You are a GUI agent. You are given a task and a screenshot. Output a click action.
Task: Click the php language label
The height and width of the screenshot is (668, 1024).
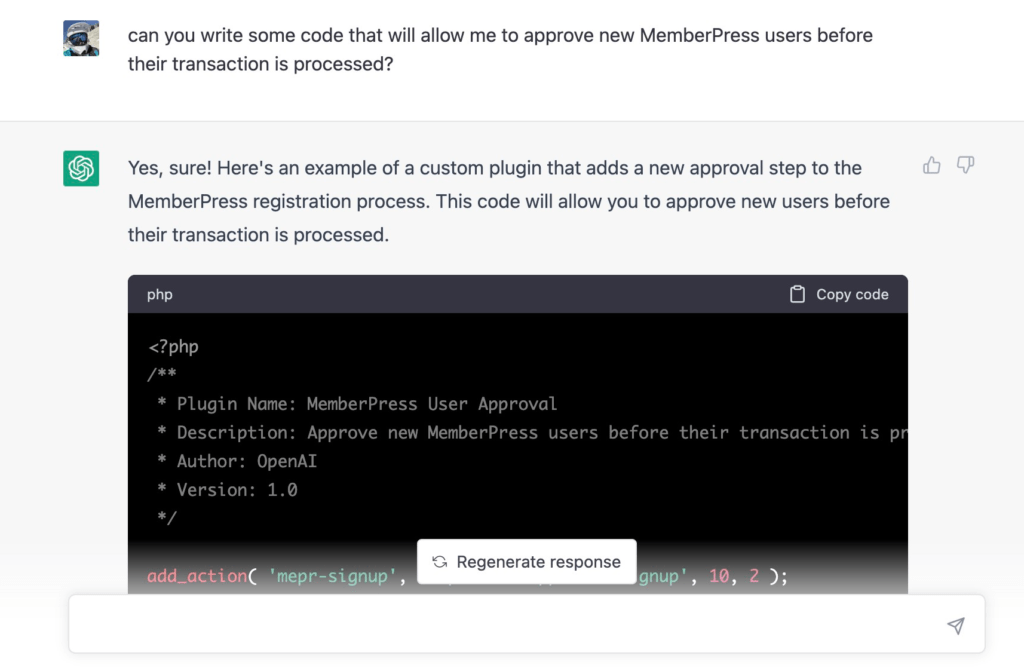pos(160,294)
